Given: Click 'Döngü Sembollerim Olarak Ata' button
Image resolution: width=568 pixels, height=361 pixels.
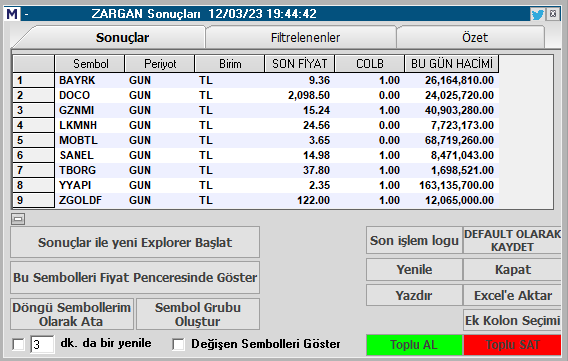Looking at the screenshot, I should pos(72,314).
